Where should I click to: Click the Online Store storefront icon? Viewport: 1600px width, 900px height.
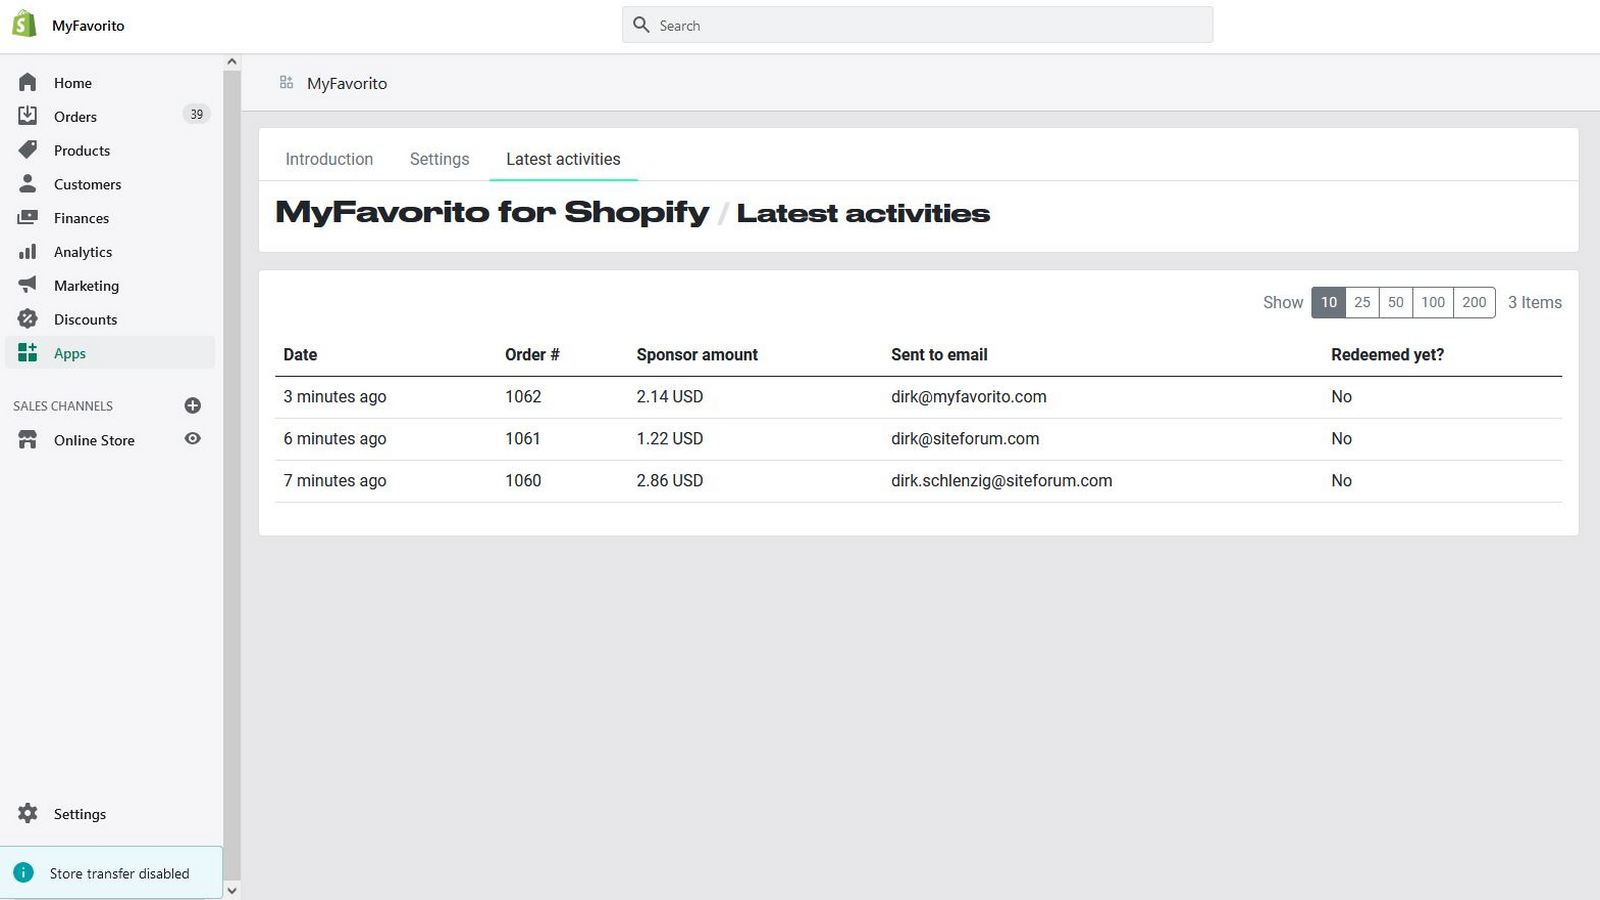click(28, 440)
